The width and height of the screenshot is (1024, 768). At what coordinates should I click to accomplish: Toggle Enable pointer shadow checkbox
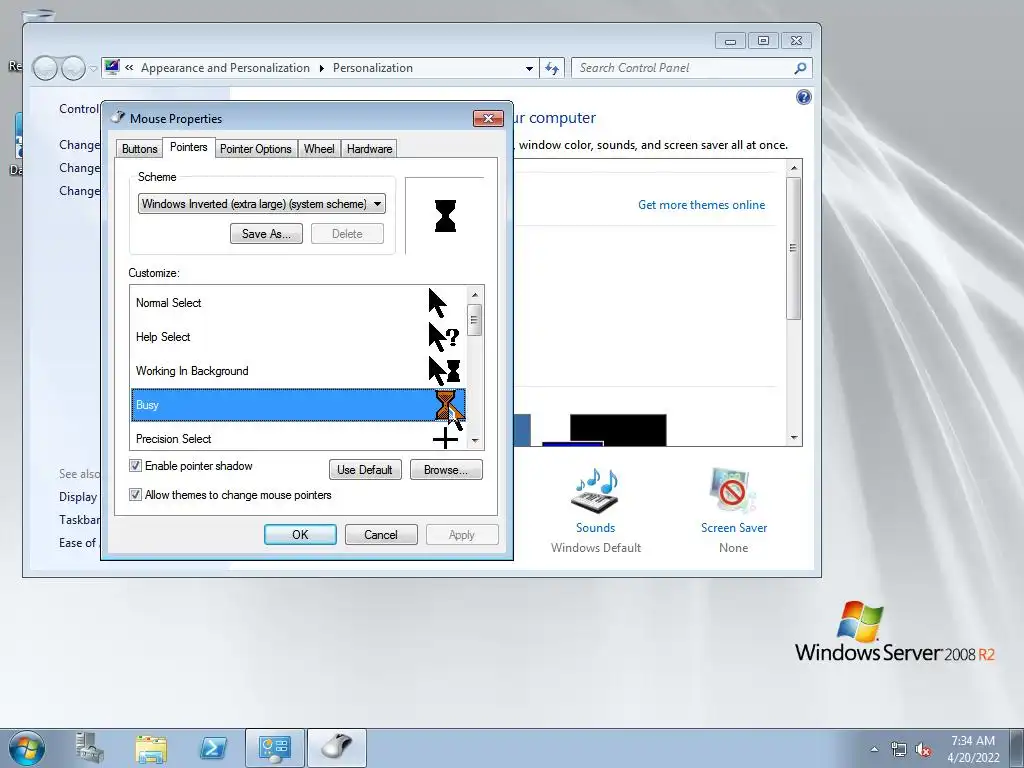click(135, 466)
